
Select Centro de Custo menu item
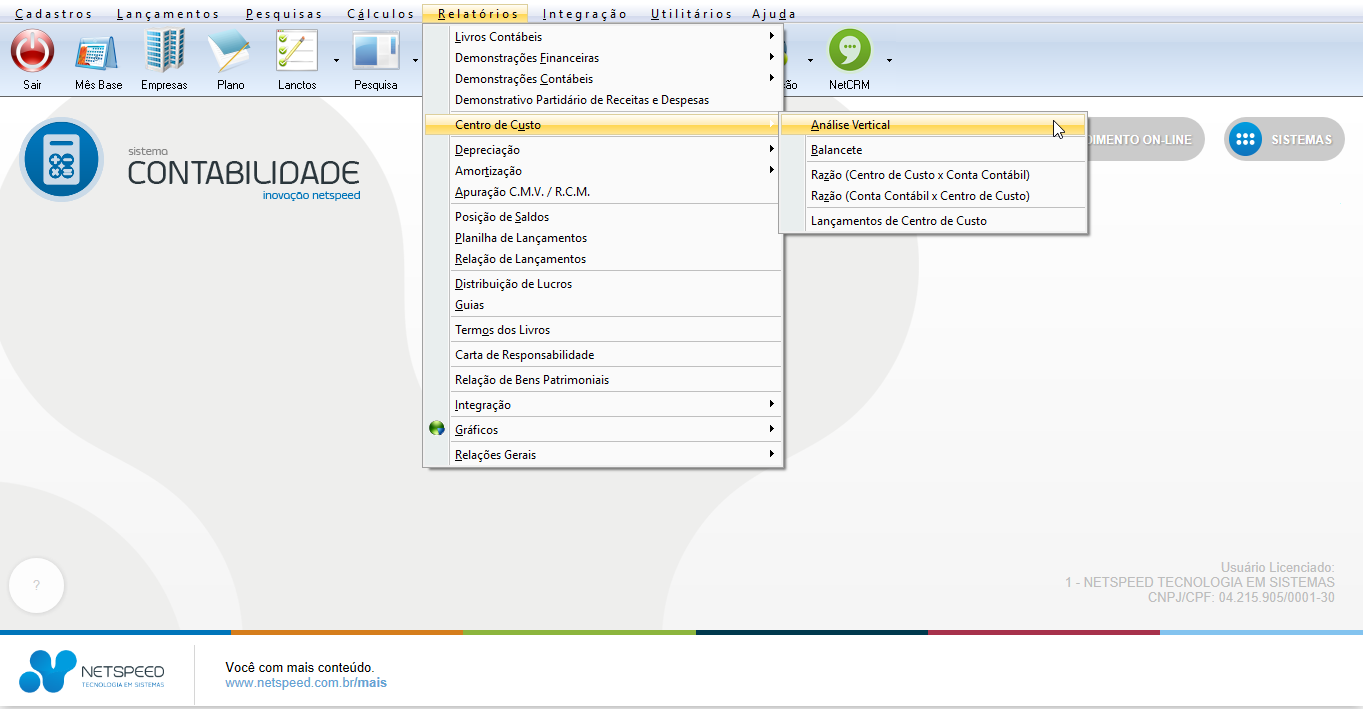pyautogui.click(x=603, y=125)
